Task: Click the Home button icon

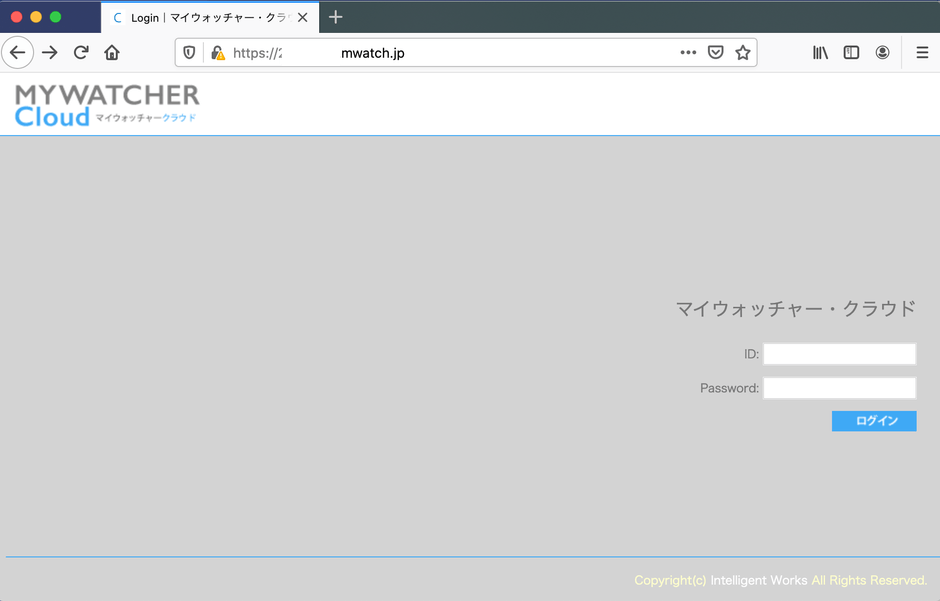Action: (x=112, y=52)
